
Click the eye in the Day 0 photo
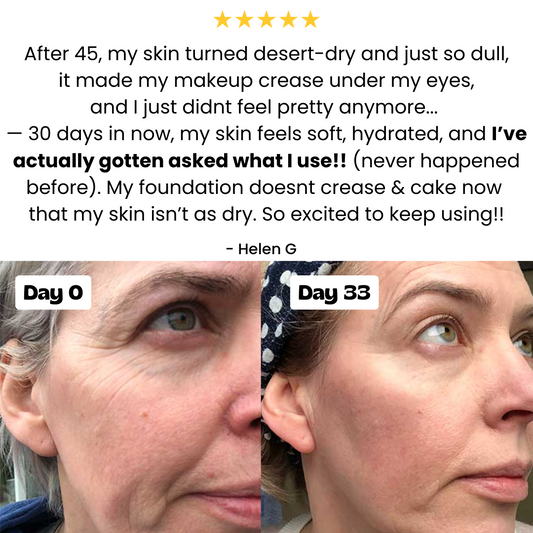(x=178, y=320)
